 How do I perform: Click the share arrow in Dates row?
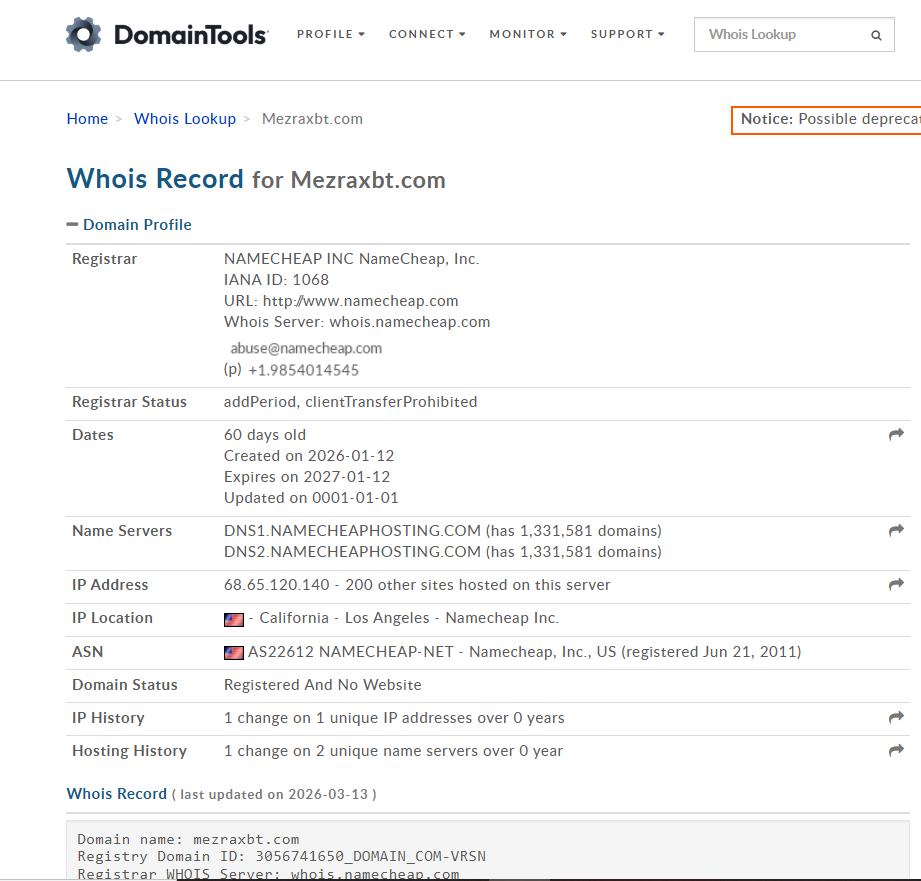(x=895, y=434)
